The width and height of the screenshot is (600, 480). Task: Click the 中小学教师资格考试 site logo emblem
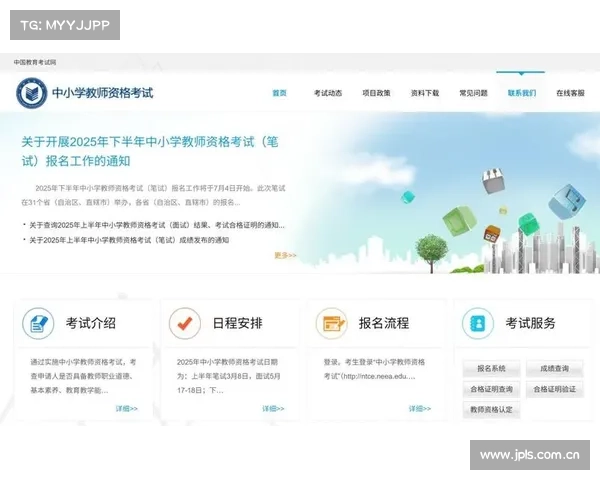click(x=32, y=93)
